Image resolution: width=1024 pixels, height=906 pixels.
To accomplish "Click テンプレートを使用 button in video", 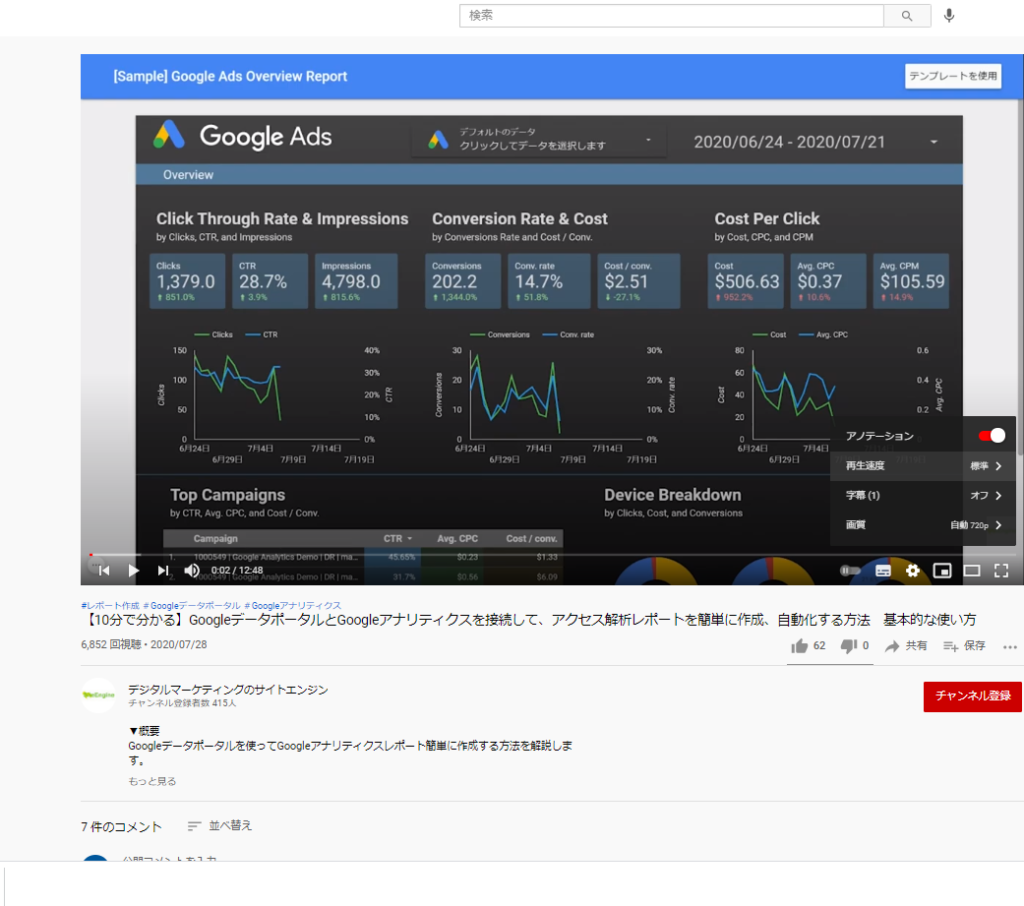I will click(953, 76).
